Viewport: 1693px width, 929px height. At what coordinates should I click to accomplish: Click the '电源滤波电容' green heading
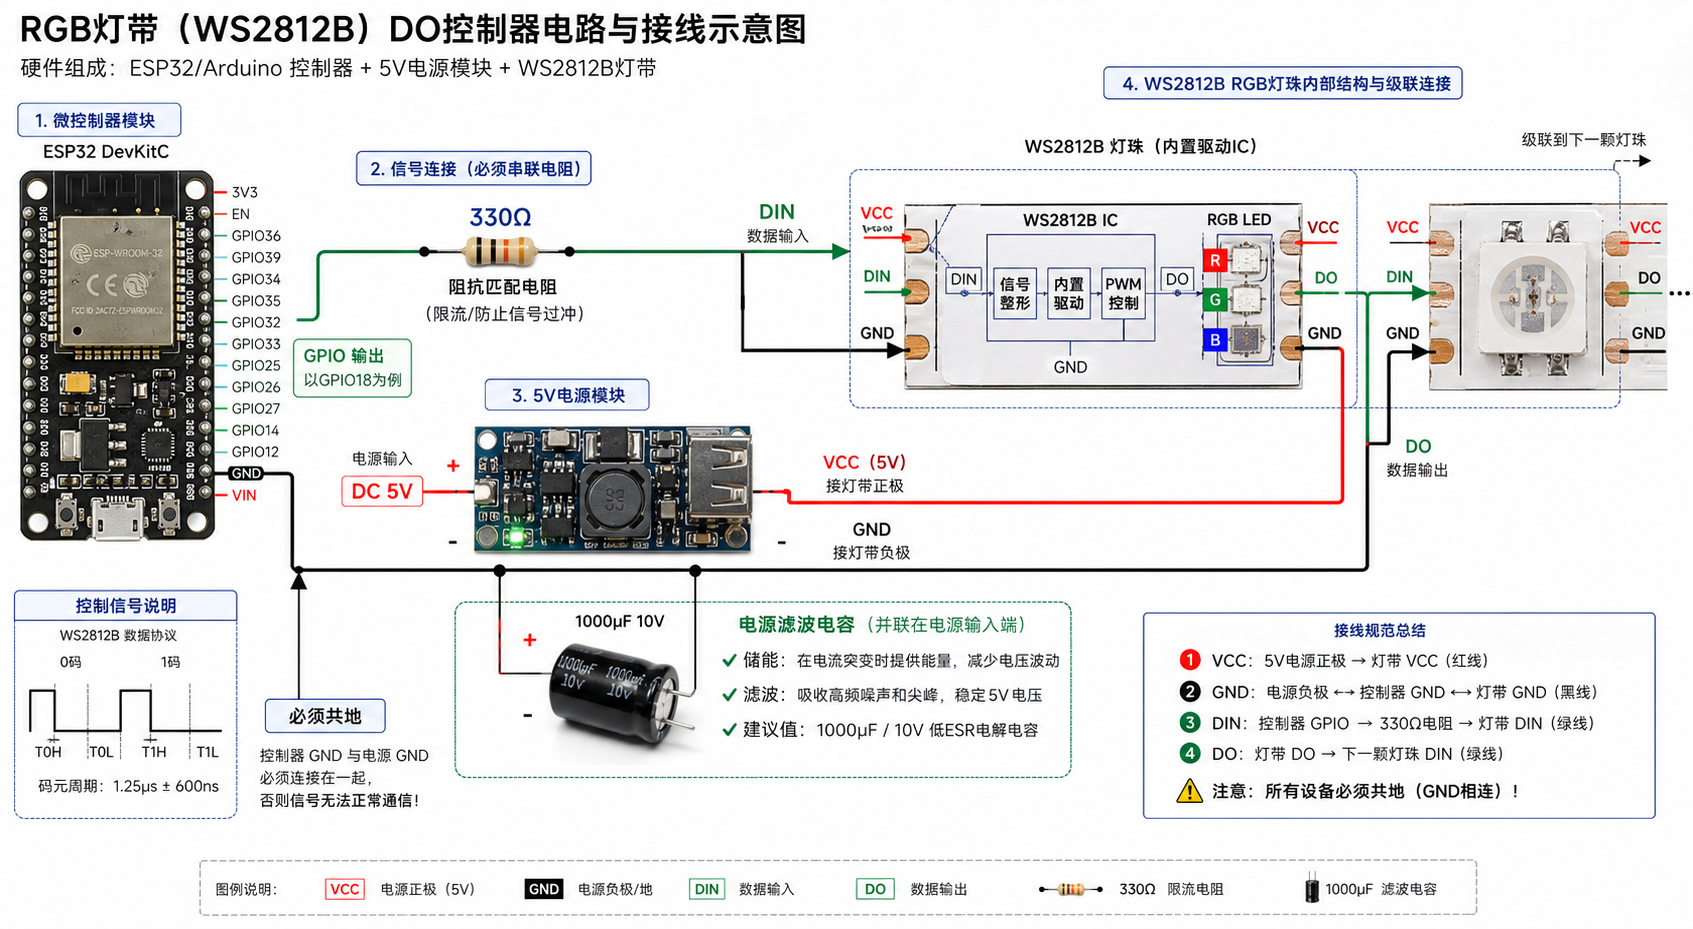click(x=796, y=624)
